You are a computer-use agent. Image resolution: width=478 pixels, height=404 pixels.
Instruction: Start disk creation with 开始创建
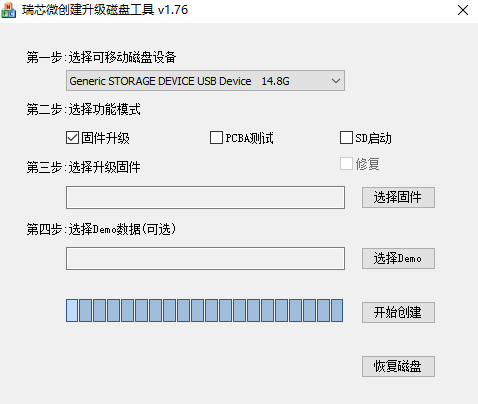pos(398,312)
